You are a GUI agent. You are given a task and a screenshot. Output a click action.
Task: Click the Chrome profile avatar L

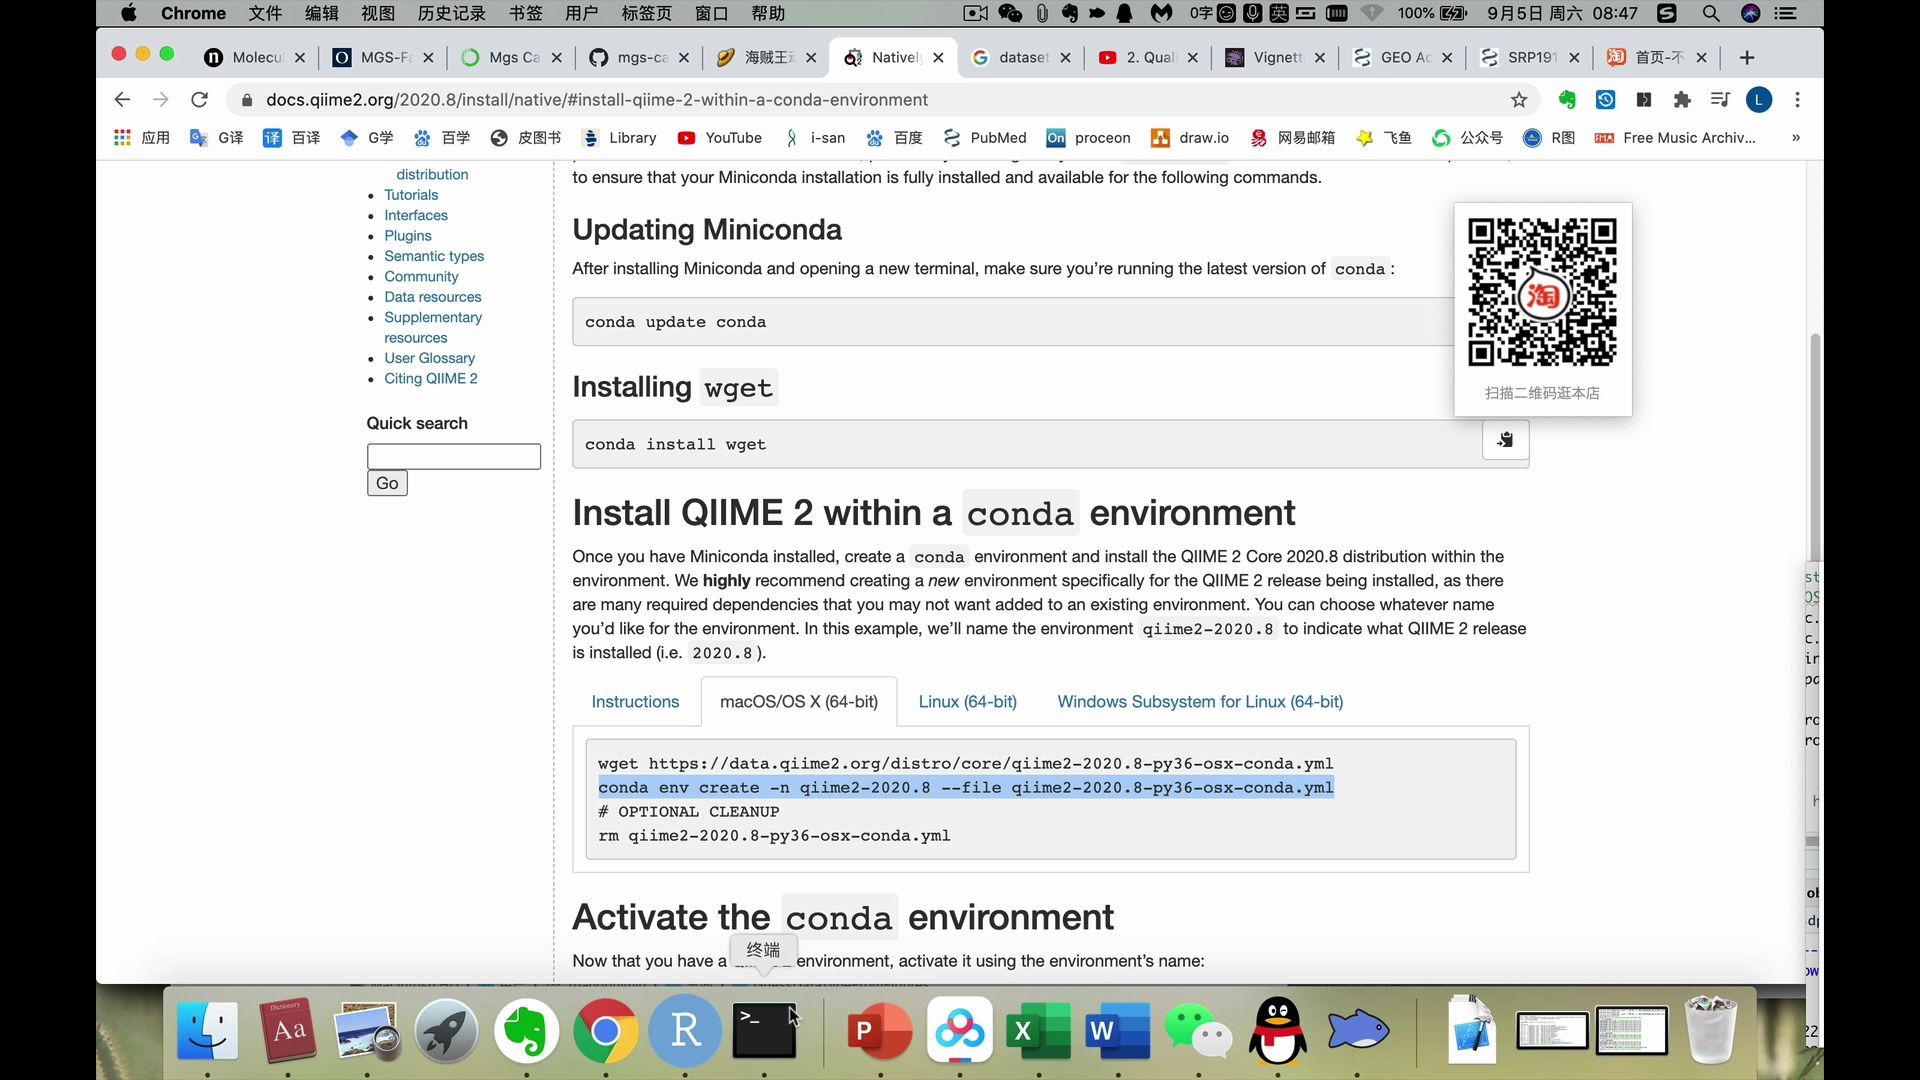(1759, 99)
